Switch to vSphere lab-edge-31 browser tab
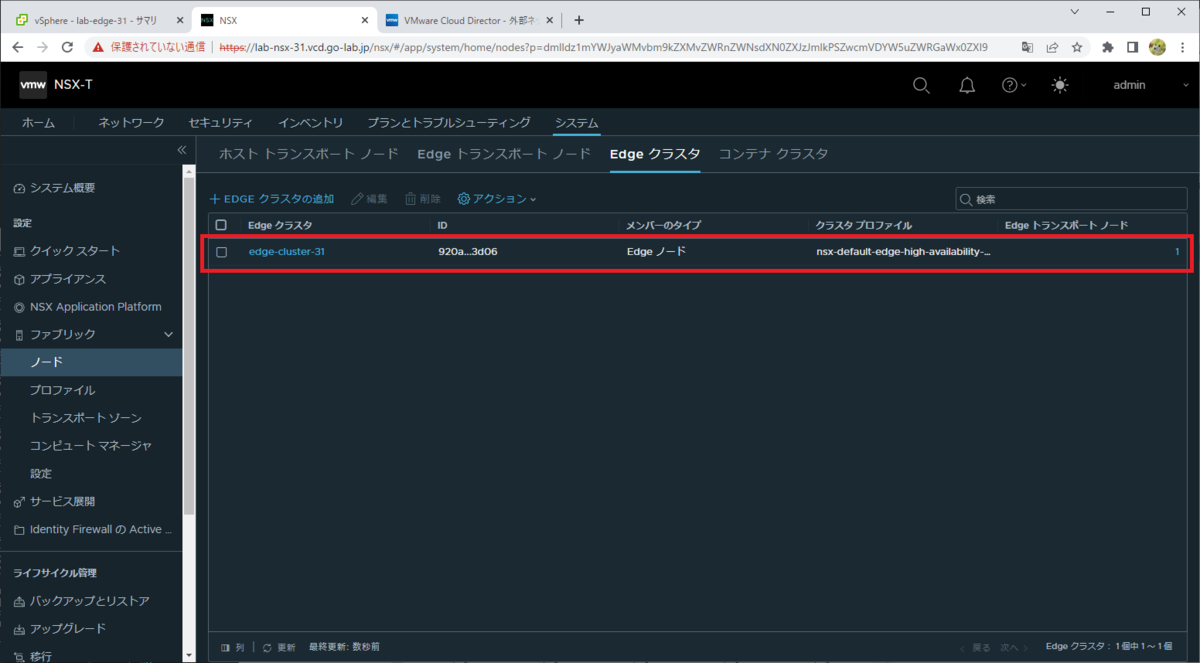The width and height of the screenshot is (1200, 663). click(95, 20)
